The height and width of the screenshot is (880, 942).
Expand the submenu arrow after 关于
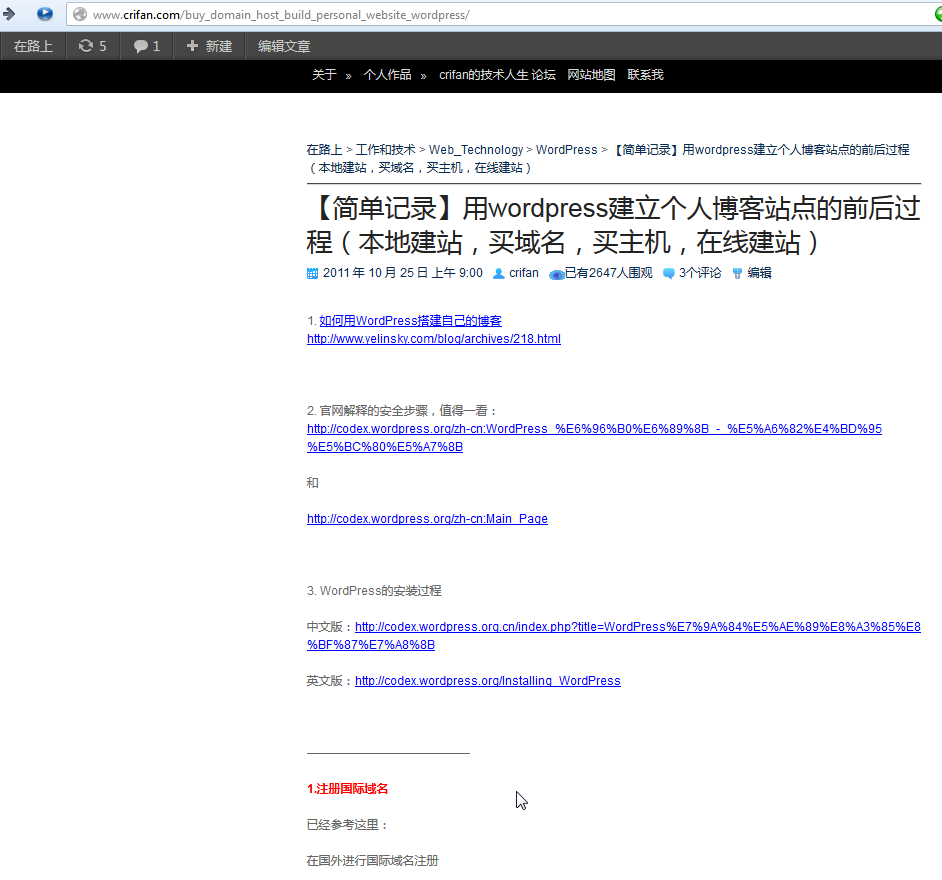348,76
